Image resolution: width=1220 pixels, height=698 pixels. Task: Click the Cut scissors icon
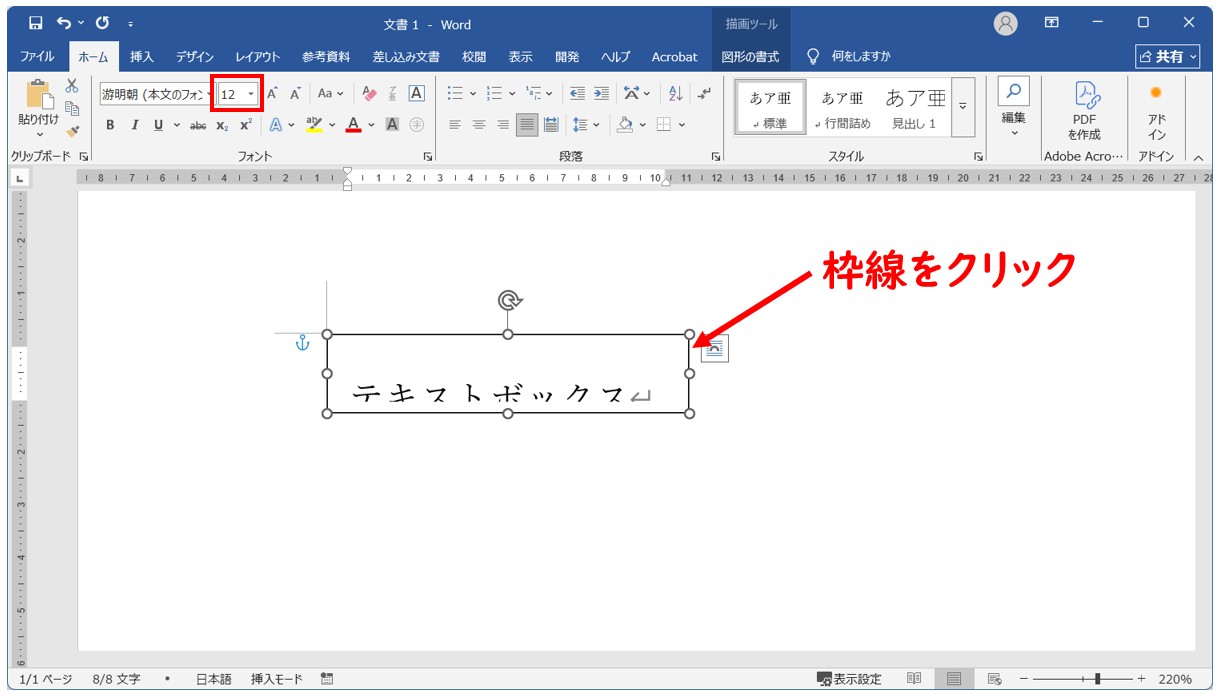click(x=72, y=87)
